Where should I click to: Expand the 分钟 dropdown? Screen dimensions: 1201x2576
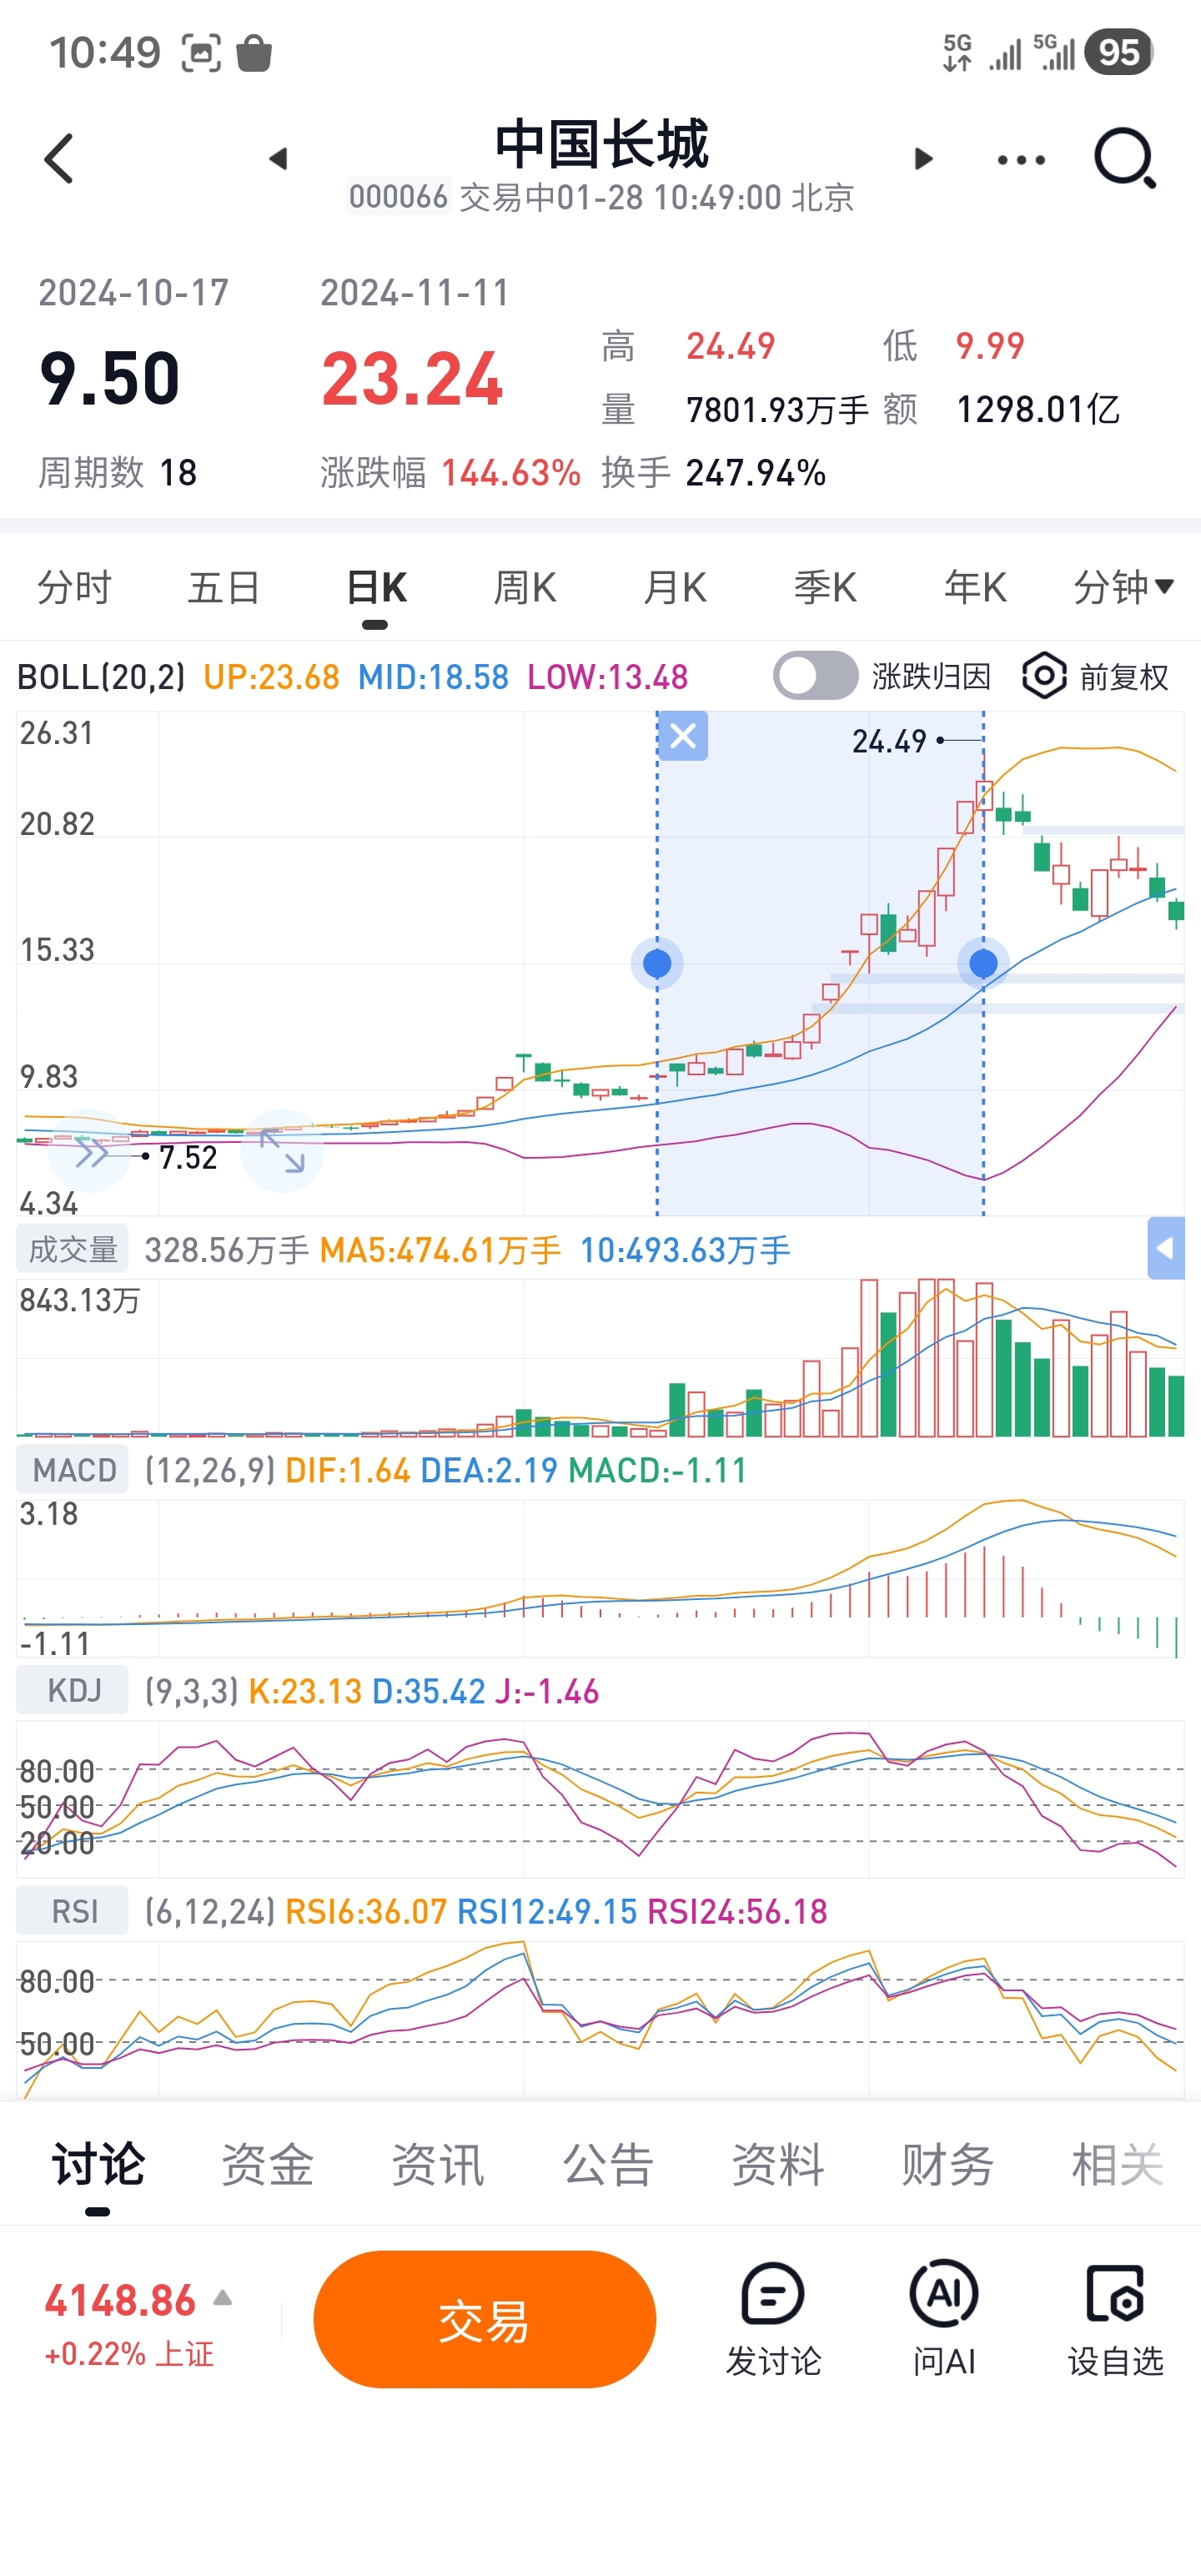click(x=1123, y=587)
